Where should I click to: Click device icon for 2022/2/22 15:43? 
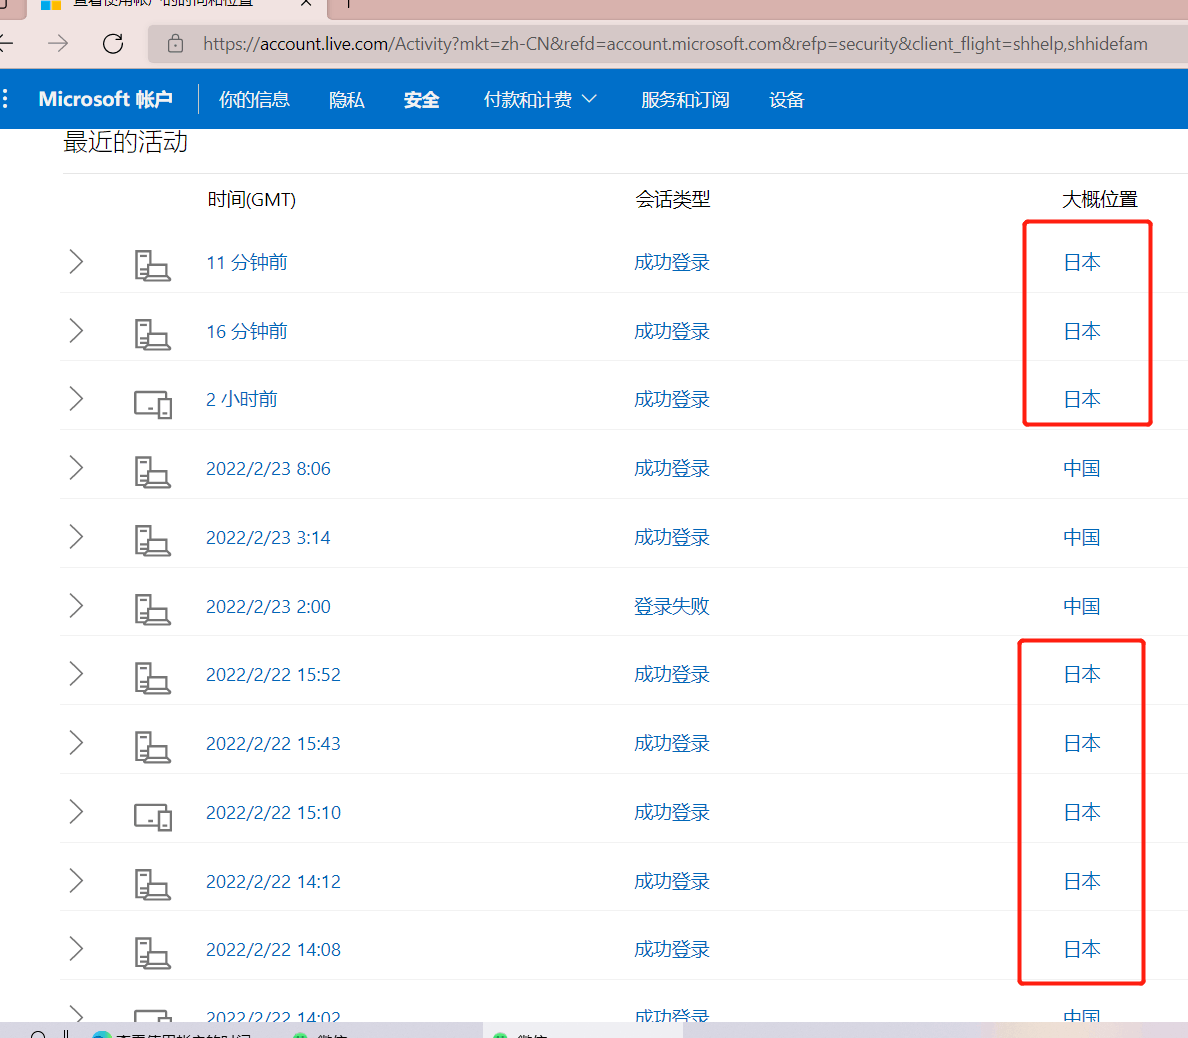(x=152, y=747)
